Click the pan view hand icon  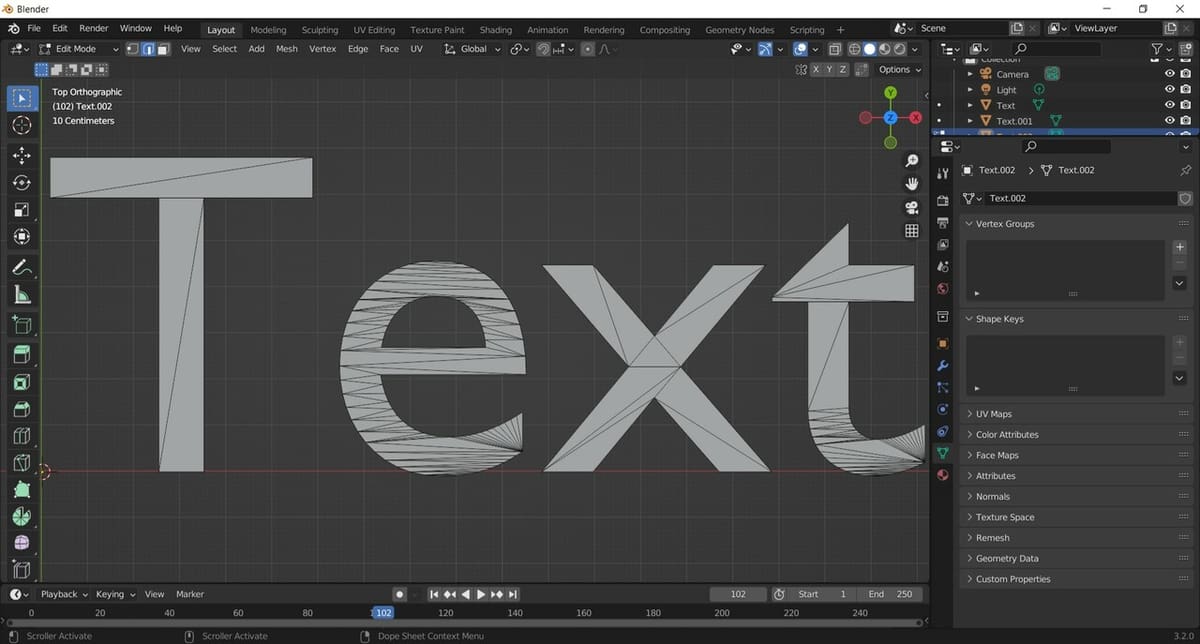point(911,184)
